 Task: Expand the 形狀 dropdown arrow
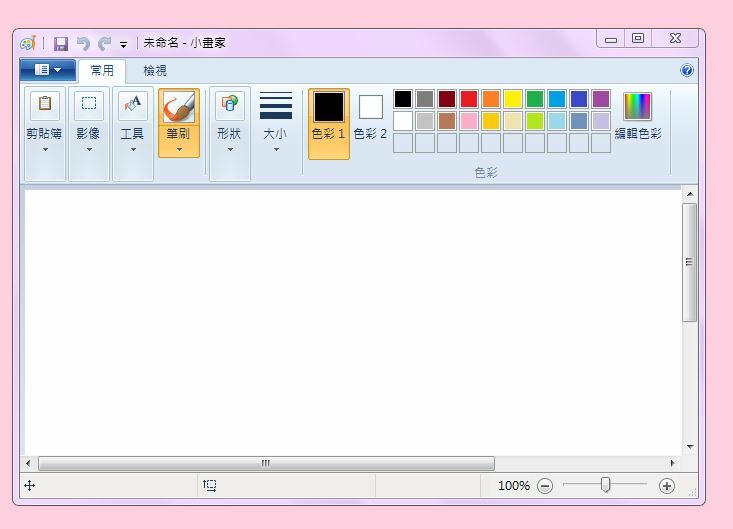tap(230, 150)
